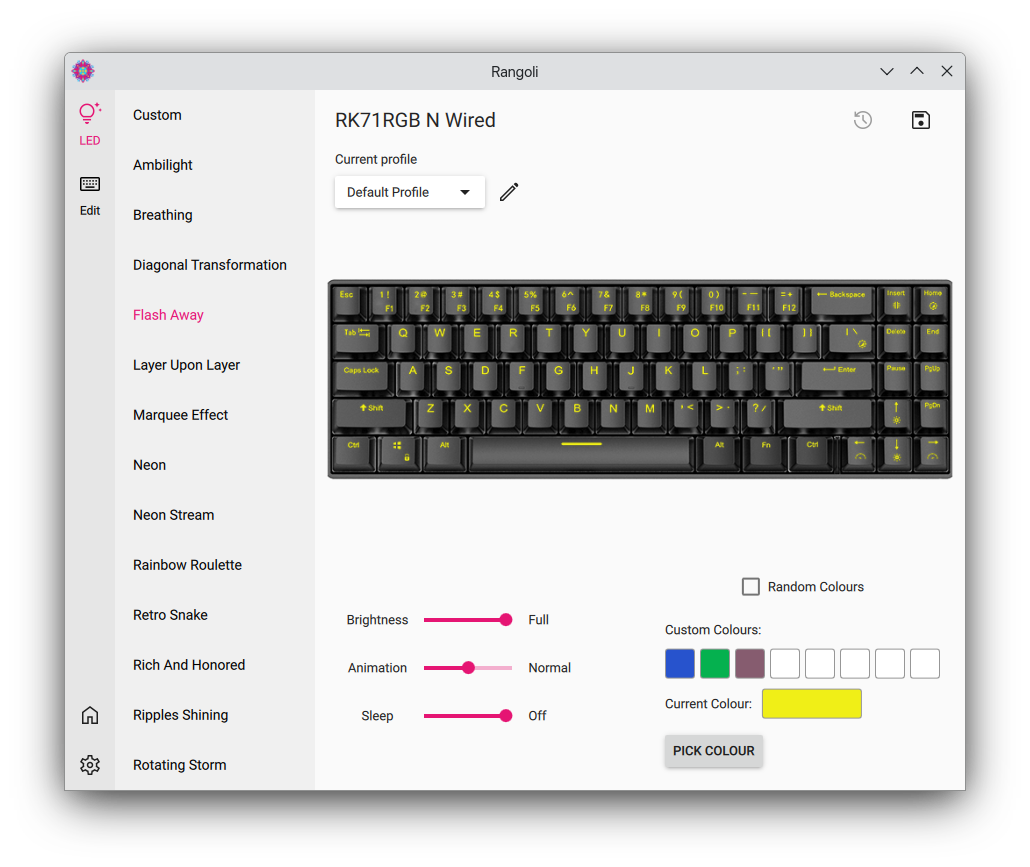Click the Tab key on keyboard
The height and width of the screenshot is (867, 1030).
pyautogui.click(x=358, y=340)
